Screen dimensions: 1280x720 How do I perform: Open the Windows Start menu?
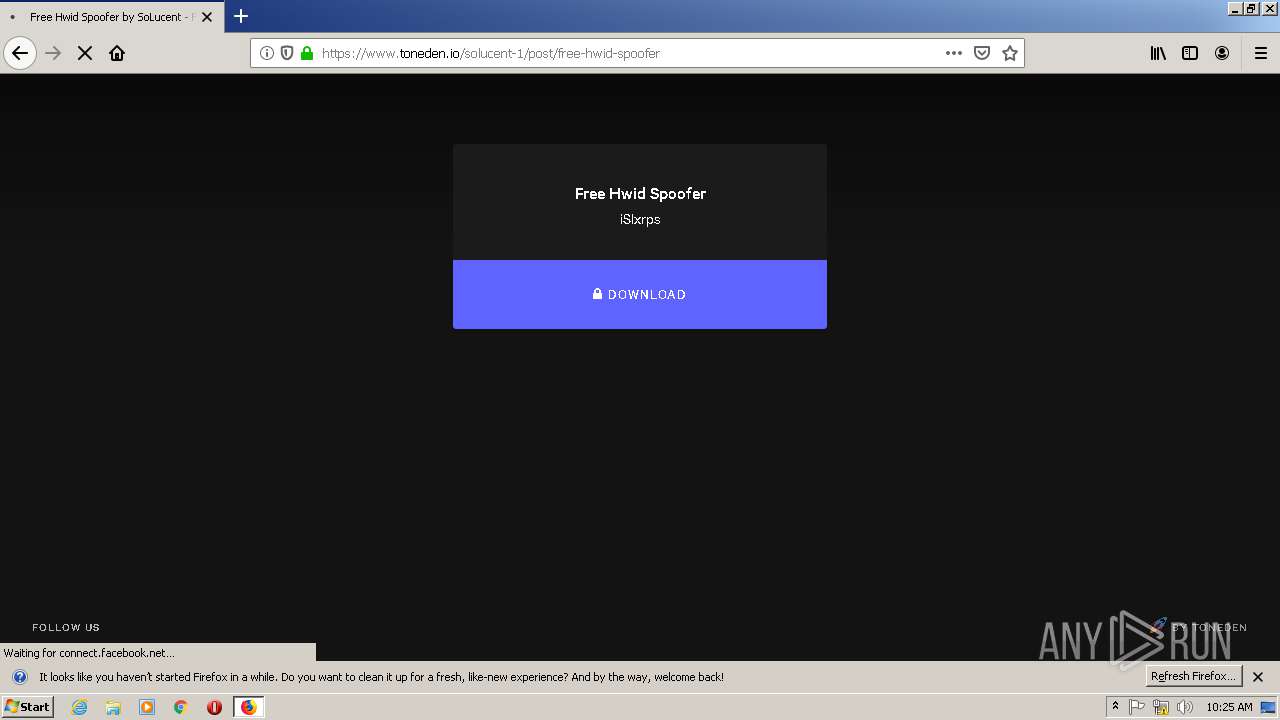pos(27,707)
